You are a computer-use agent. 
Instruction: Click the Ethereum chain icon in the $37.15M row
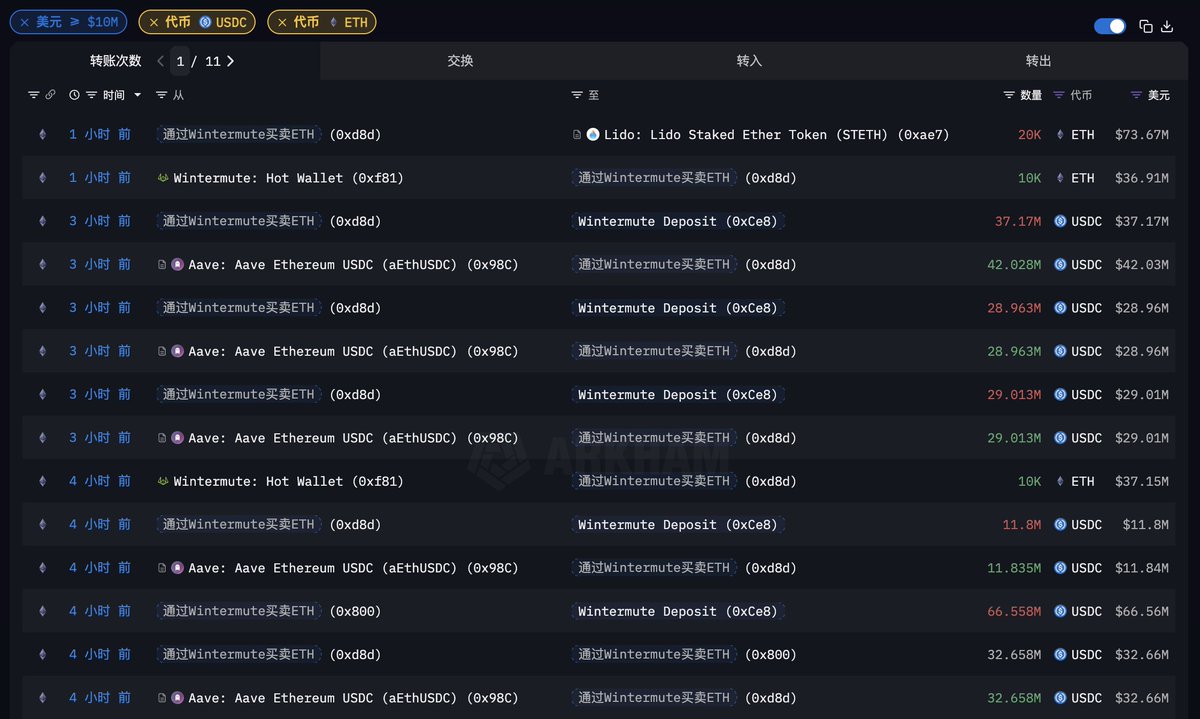tap(42, 481)
